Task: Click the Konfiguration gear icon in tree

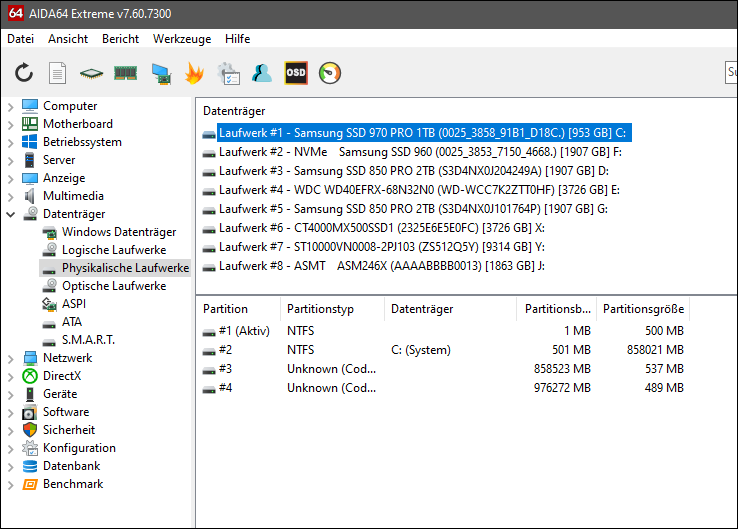Action: click(x=30, y=448)
